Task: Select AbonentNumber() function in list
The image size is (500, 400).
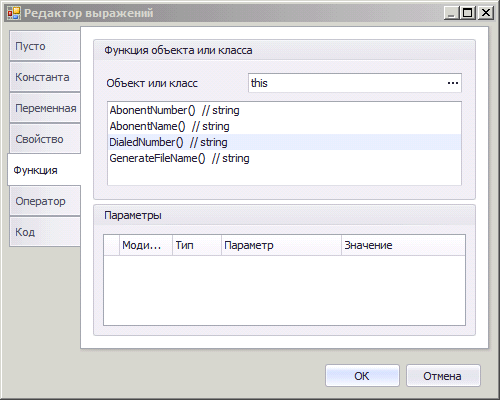Action: click(x=284, y=110)
